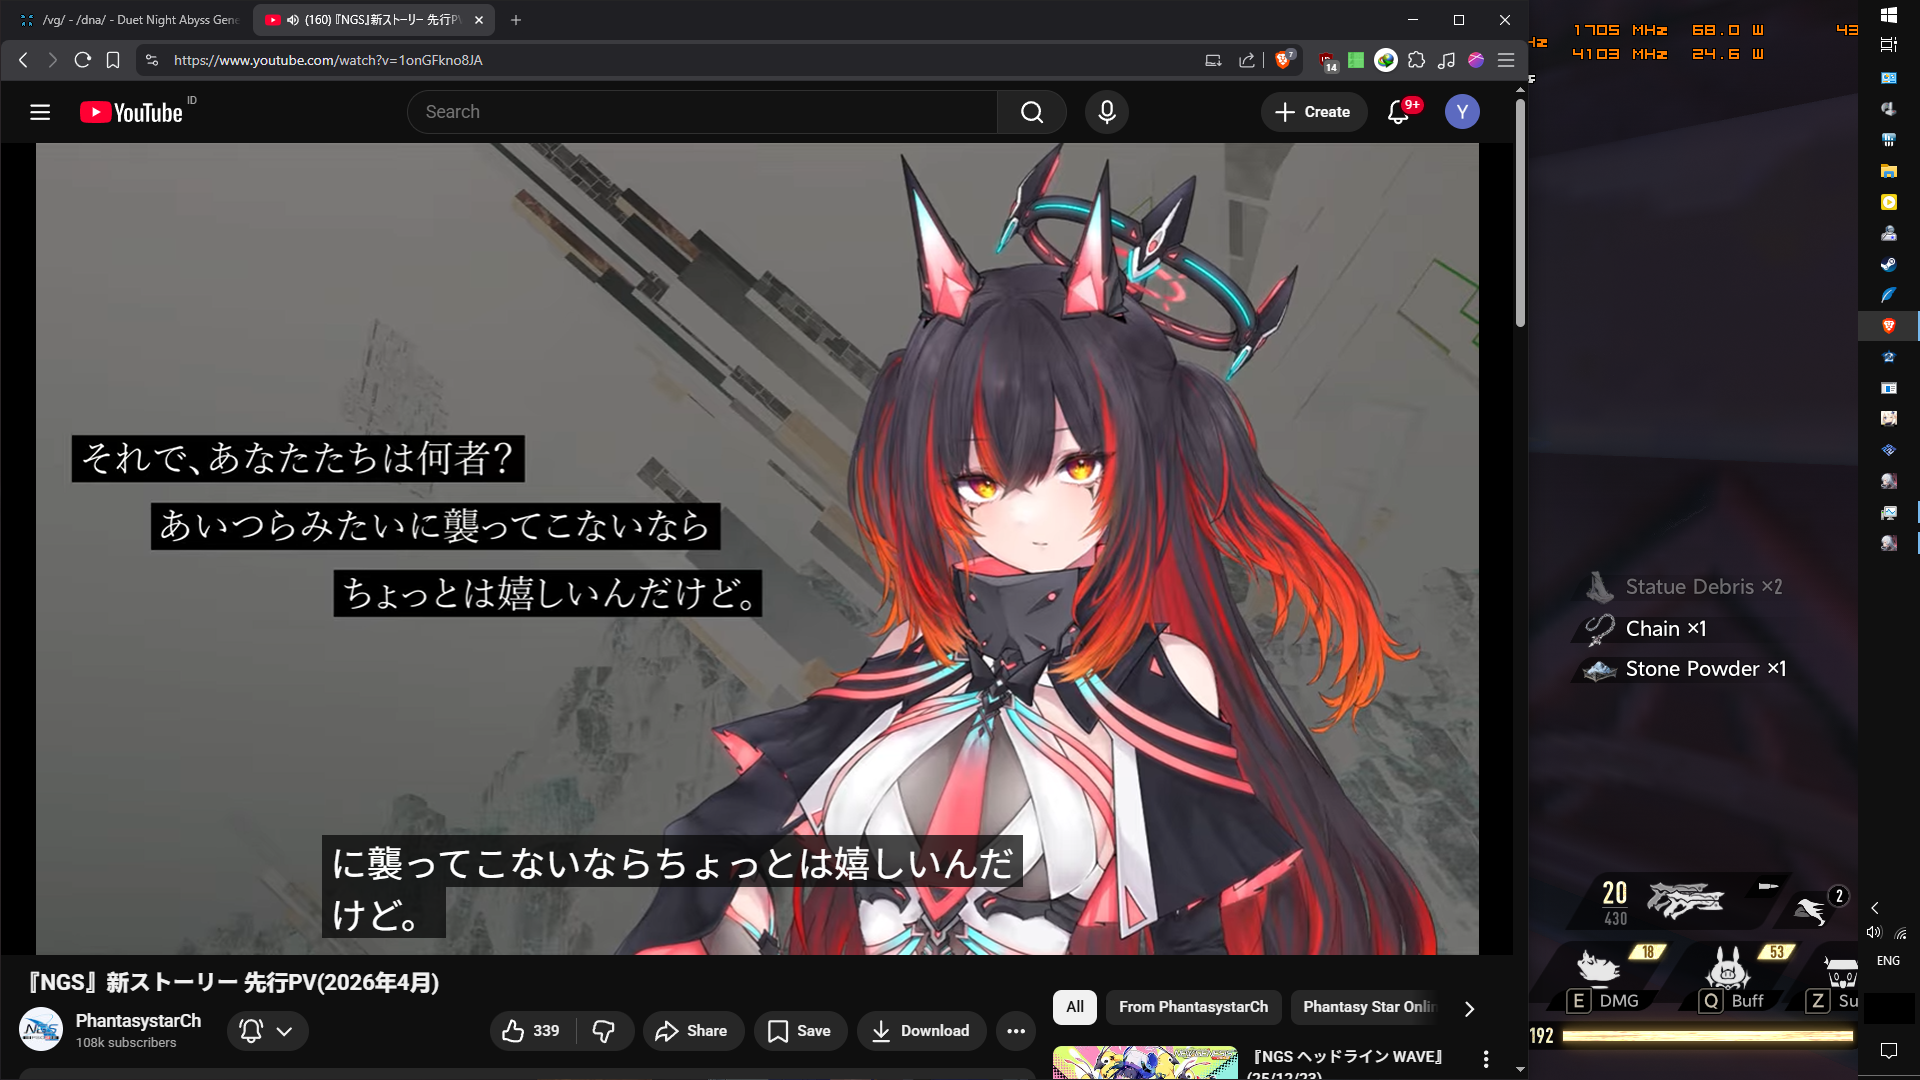
Task: Click the Brave Shields lion icon
Action: pyautogui.click(x=1283, y=60)
